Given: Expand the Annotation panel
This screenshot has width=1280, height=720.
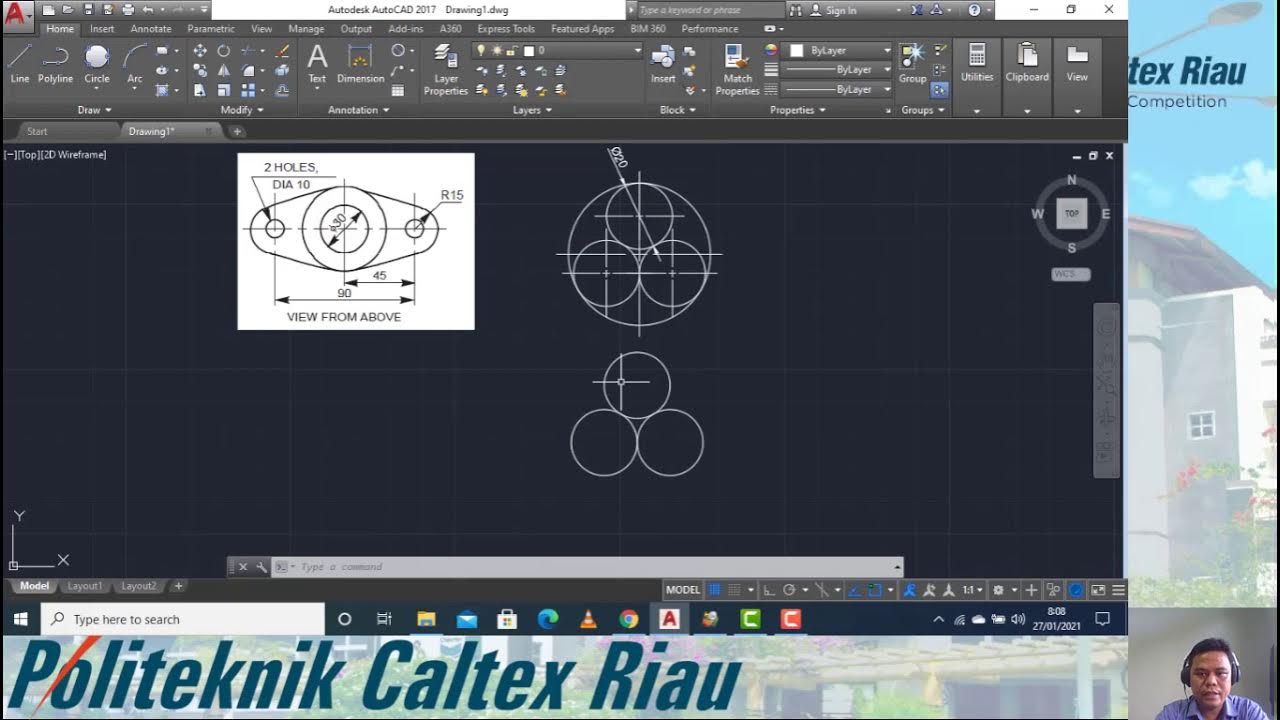Looking at the screenshot, I should pos(359,110).
